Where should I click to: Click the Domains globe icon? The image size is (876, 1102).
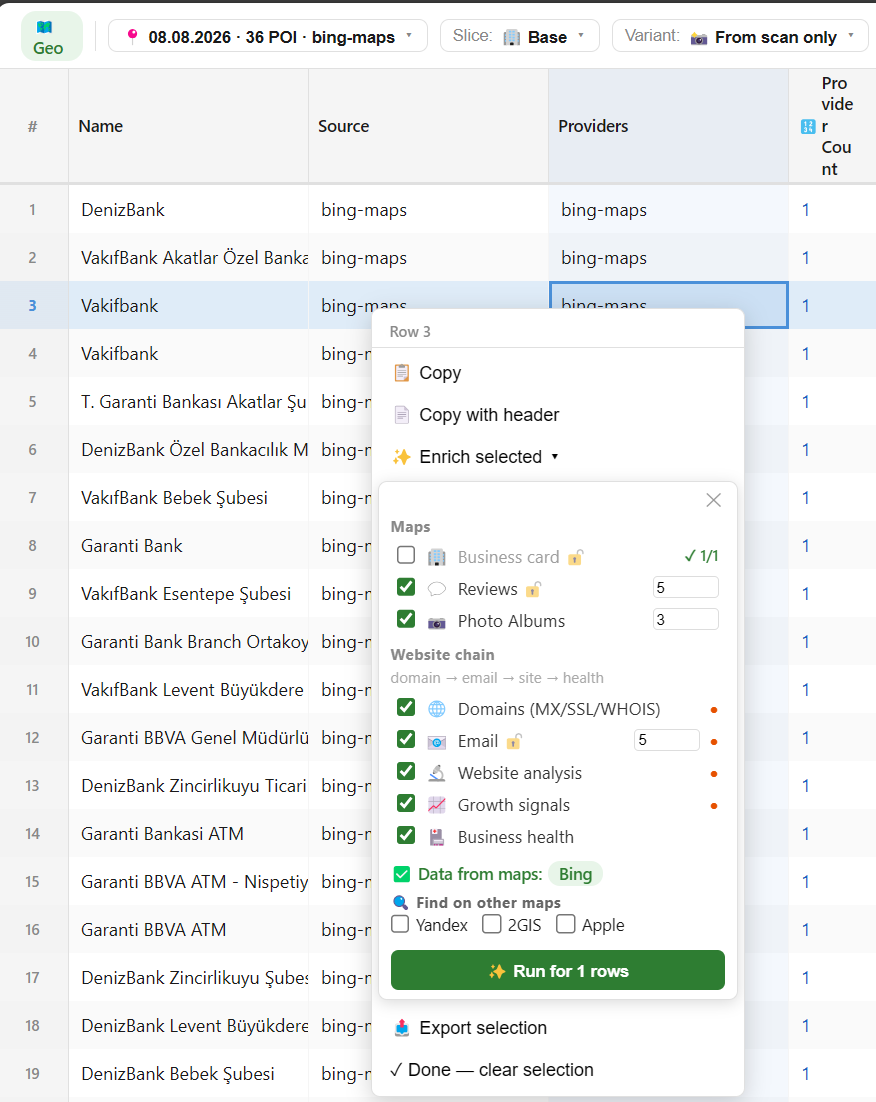tap(437, 709)
